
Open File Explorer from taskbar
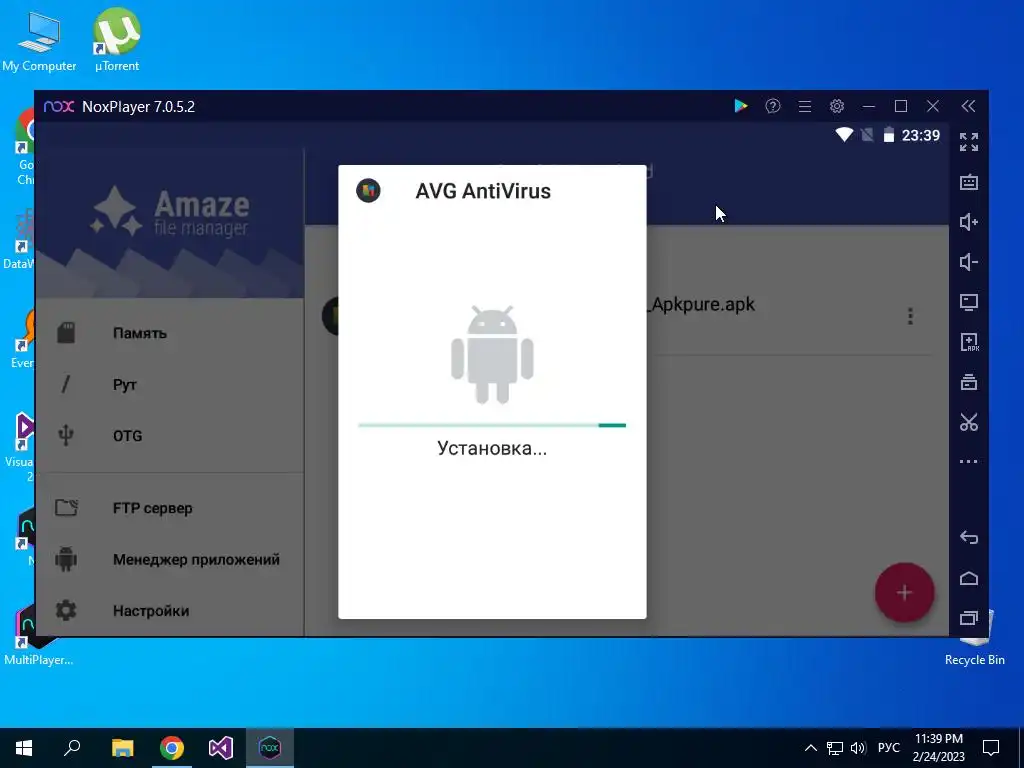(122, 748)
